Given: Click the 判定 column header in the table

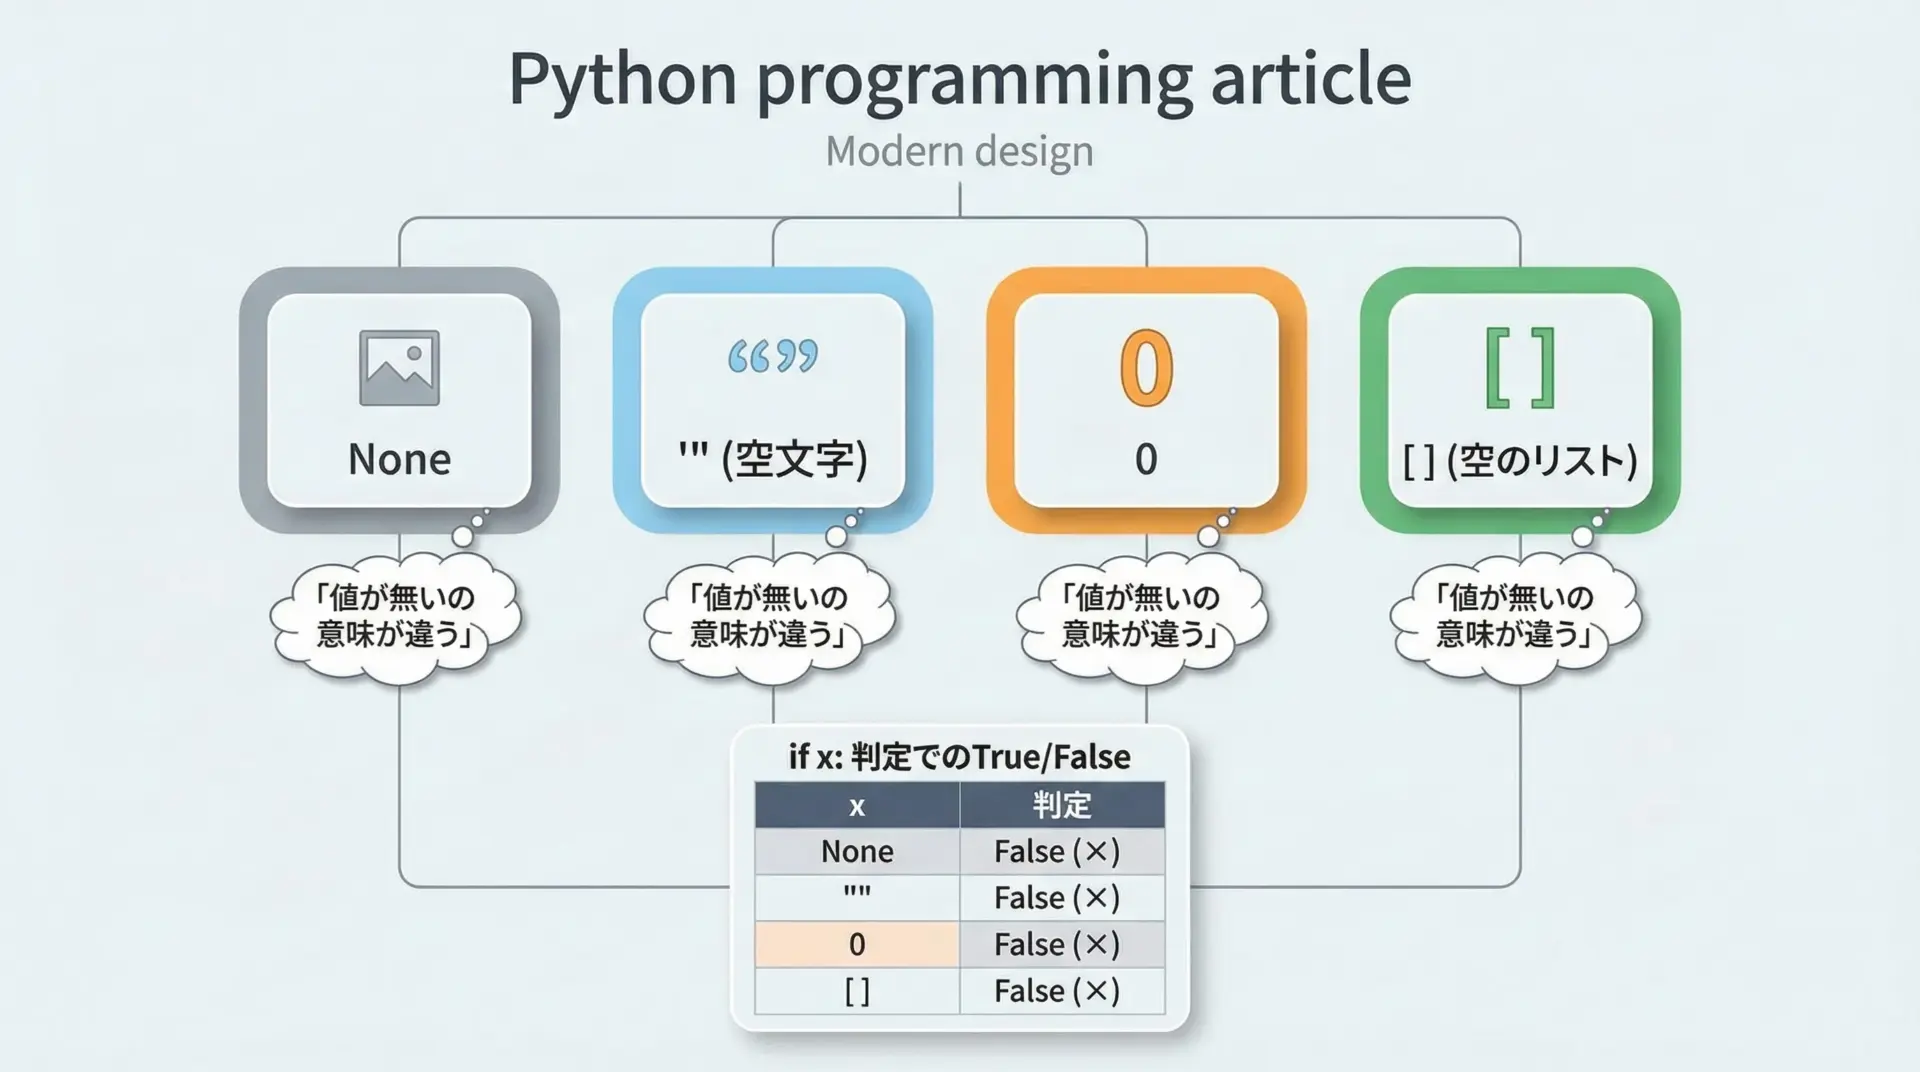Looking at the screenshot, I should point(1062,805).
